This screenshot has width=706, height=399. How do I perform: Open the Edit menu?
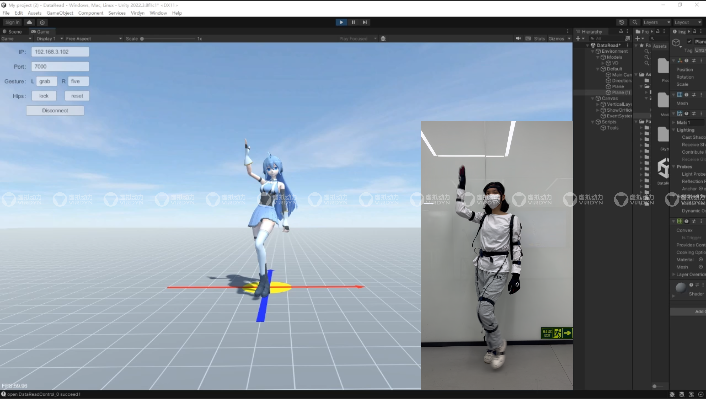[x=18, y=13]
